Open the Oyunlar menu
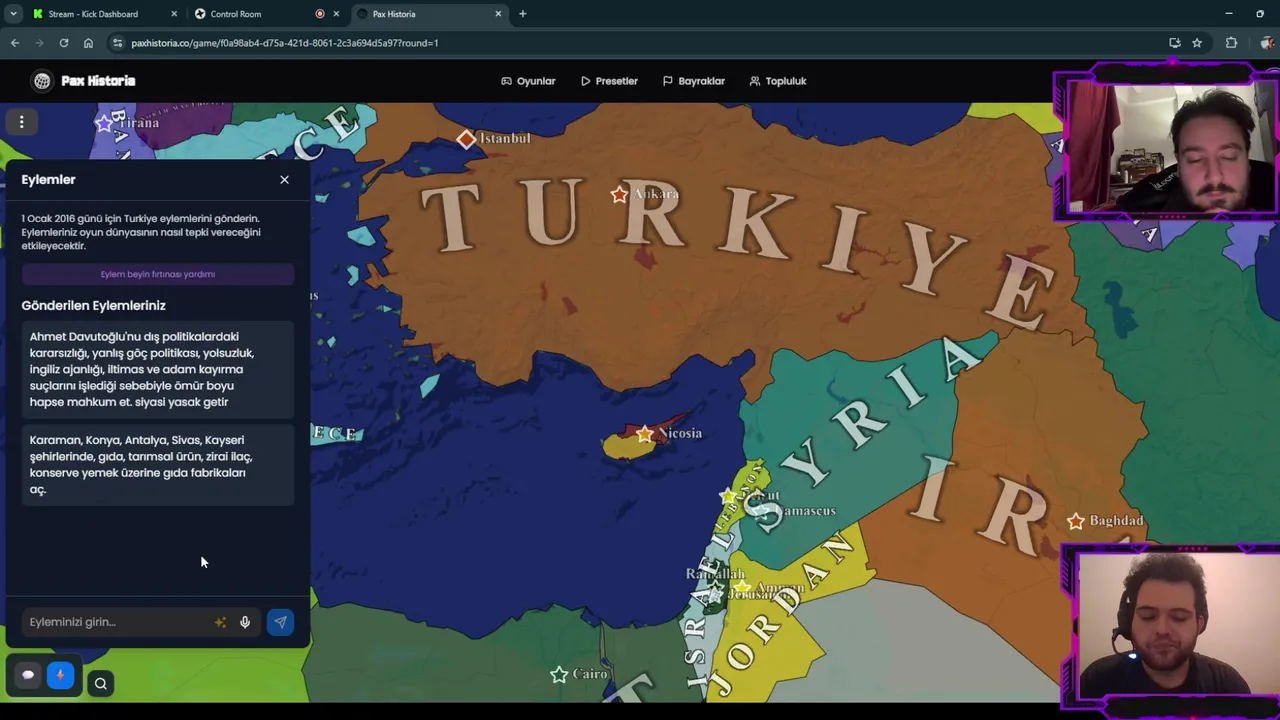The image size is (1280, 720). click(528, 81)
